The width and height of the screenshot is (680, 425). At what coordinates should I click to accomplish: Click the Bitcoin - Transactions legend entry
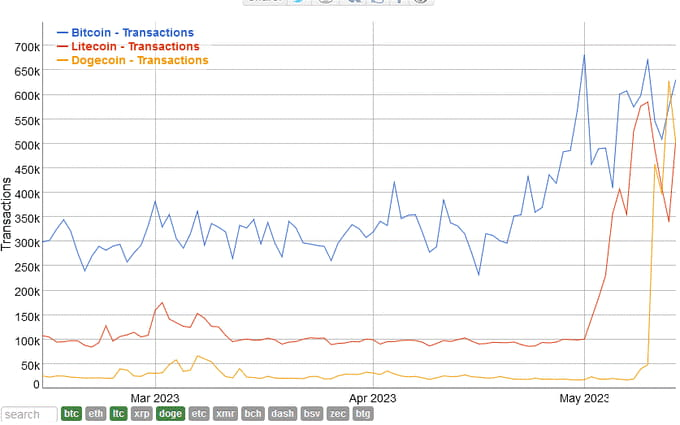pos(125,33)
